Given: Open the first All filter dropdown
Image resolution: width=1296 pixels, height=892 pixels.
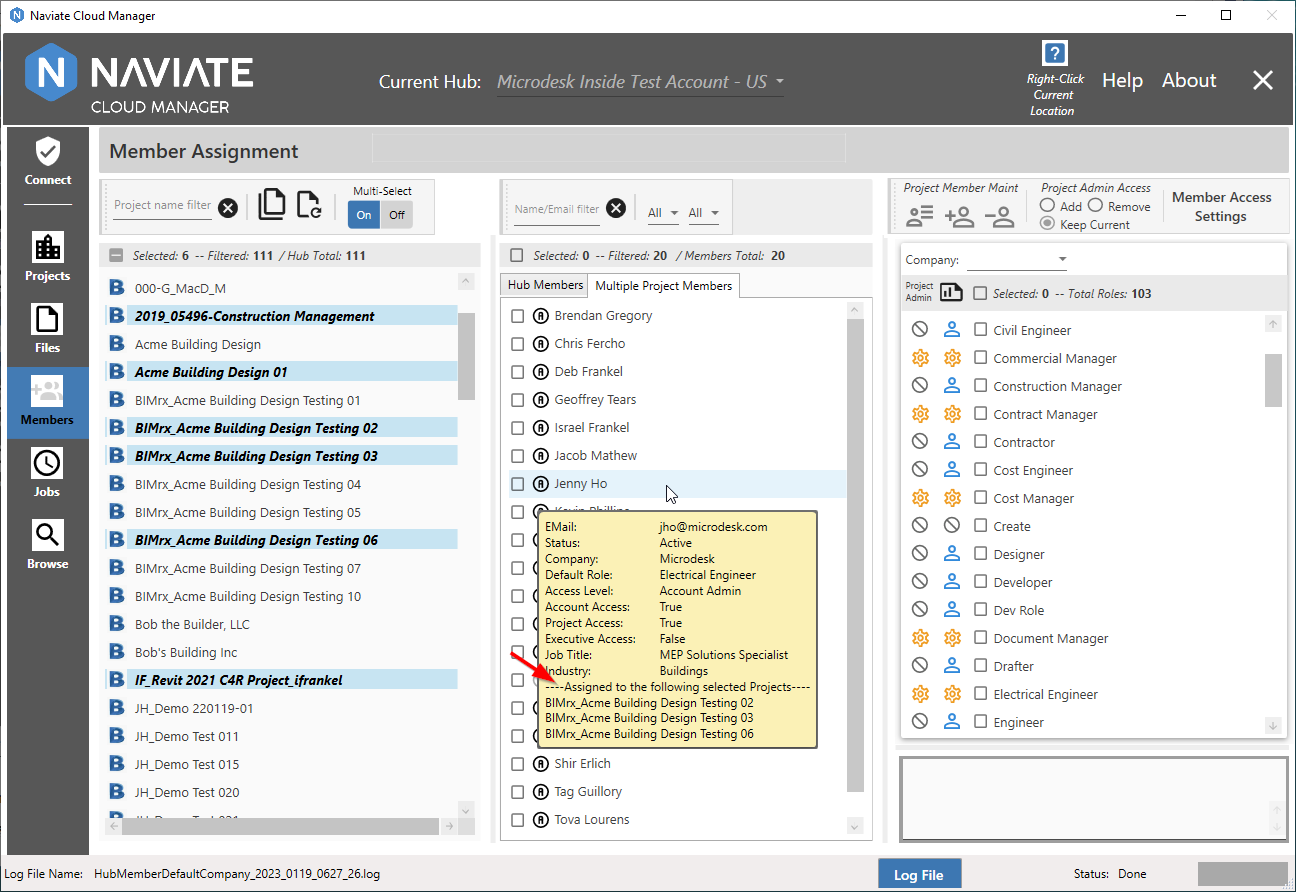Looking at the screenshot, I should (x=663, y=213).
